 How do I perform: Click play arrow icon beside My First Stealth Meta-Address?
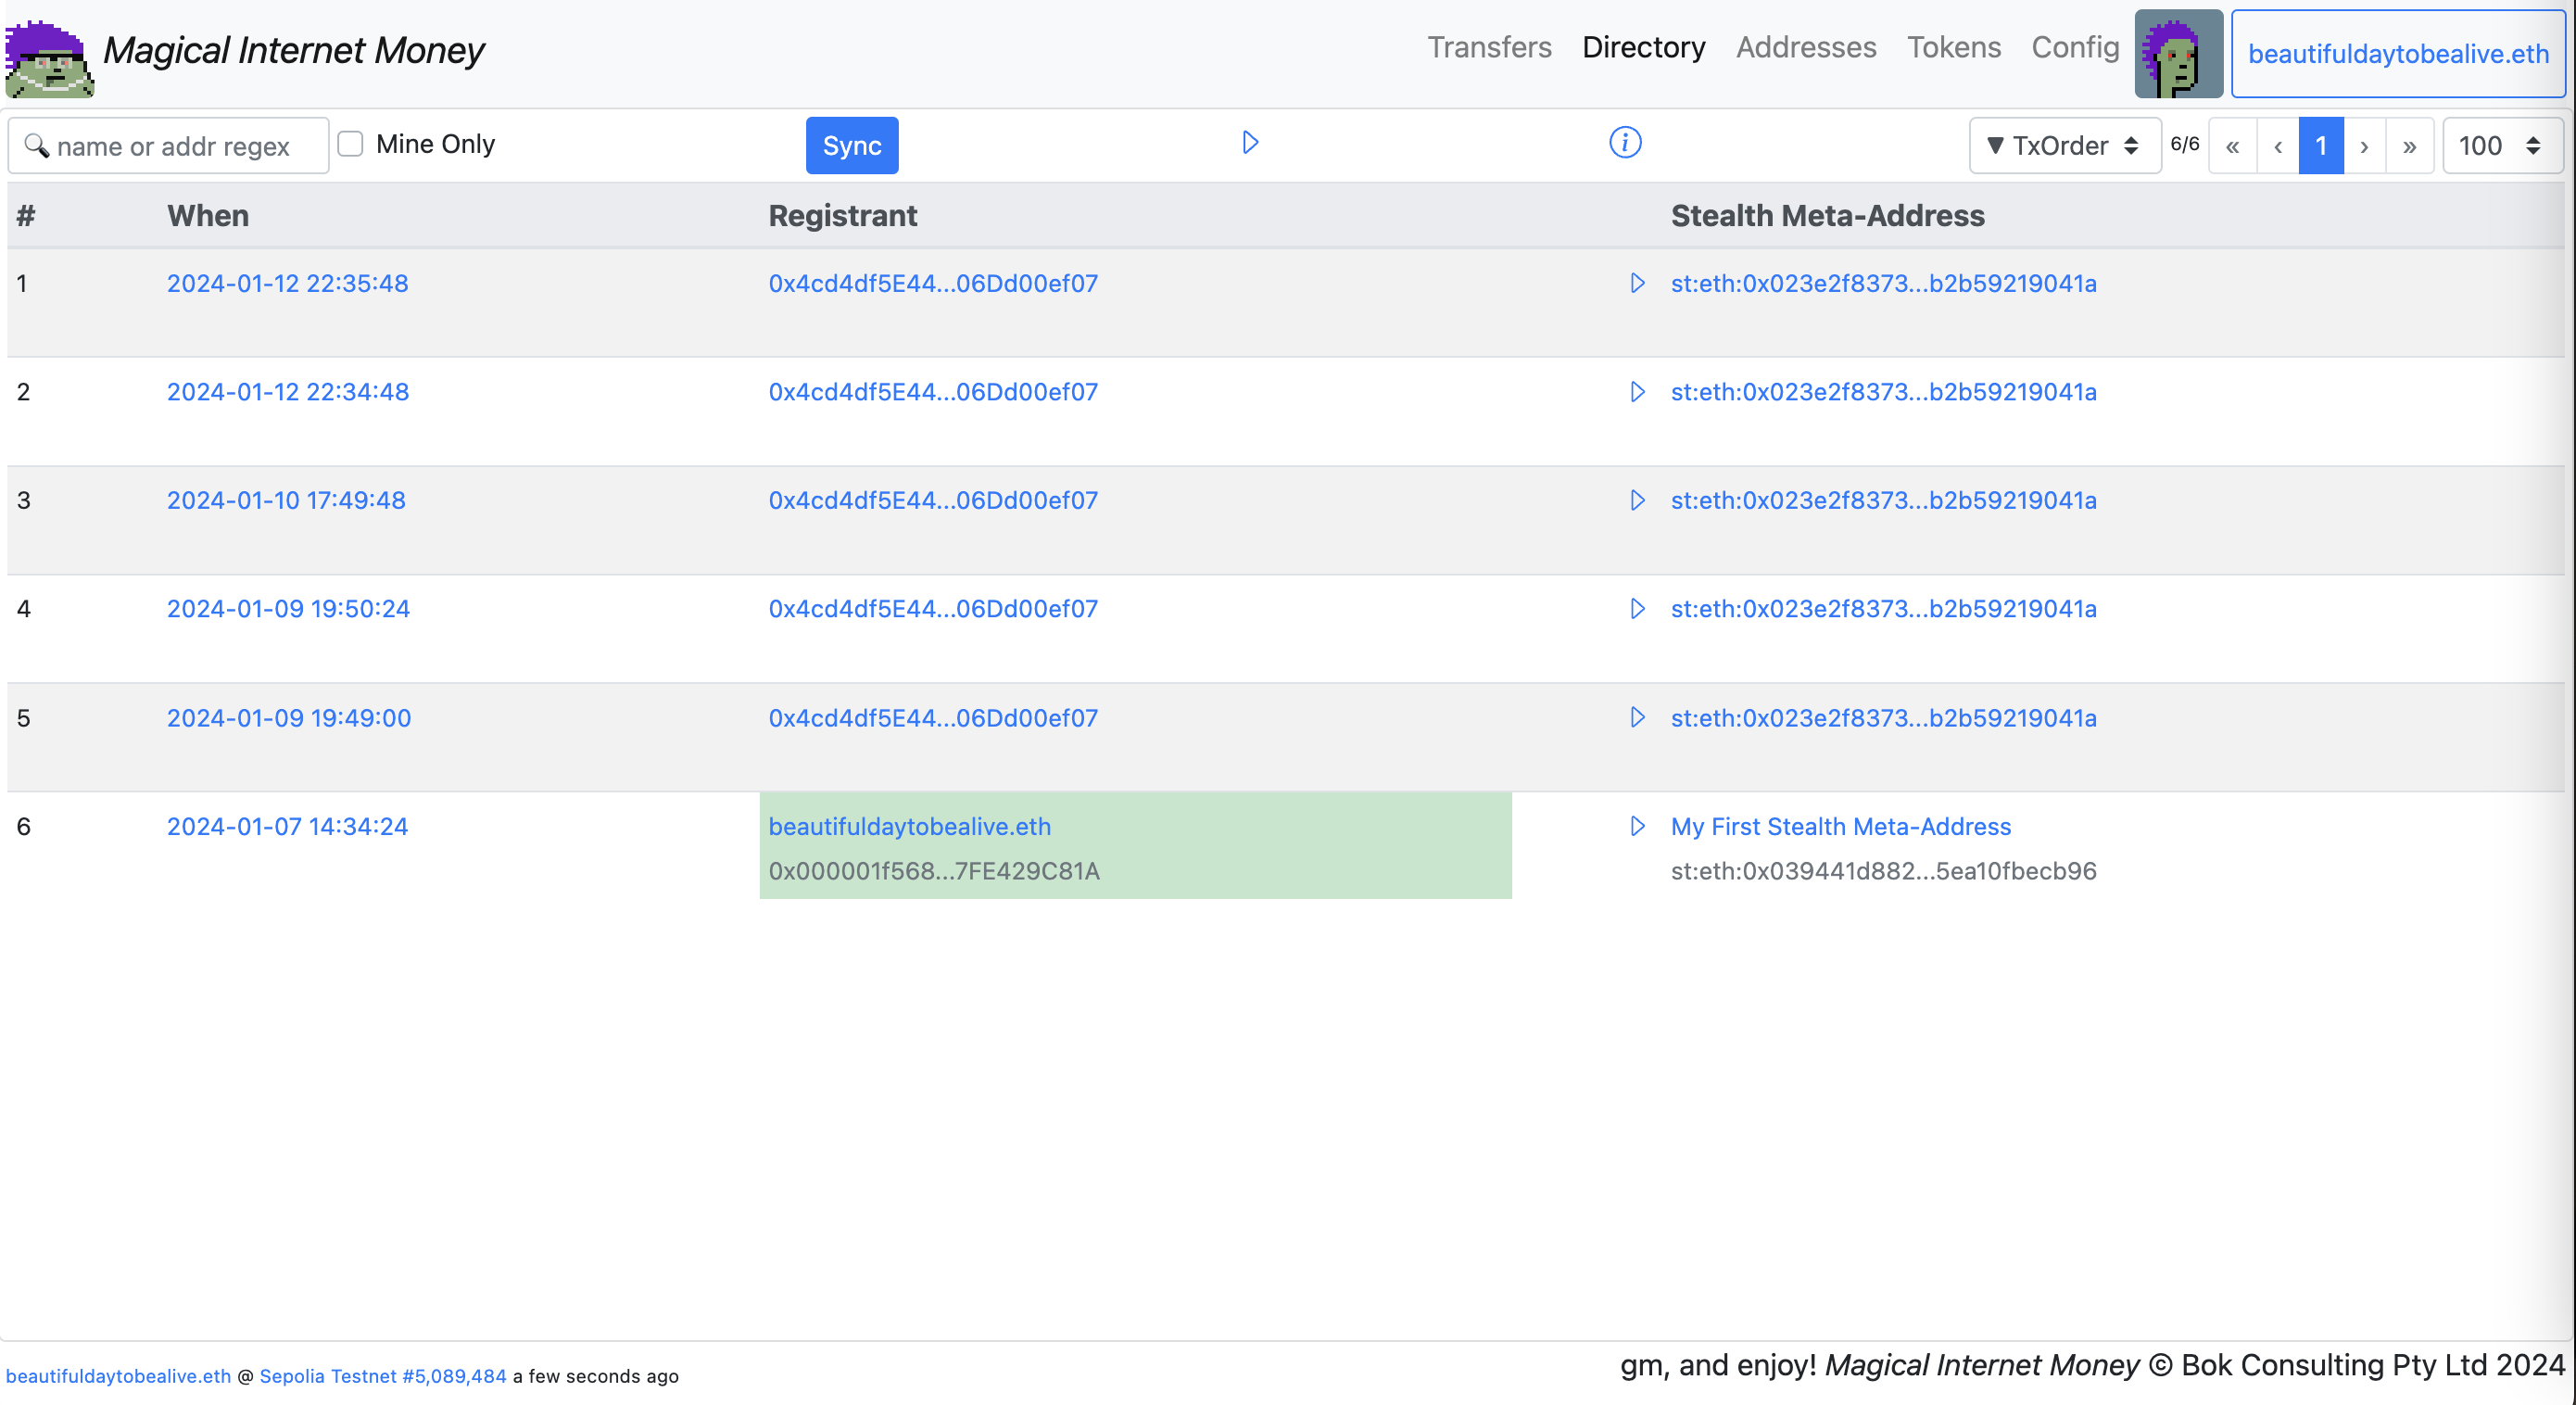tap(1637, 826)
